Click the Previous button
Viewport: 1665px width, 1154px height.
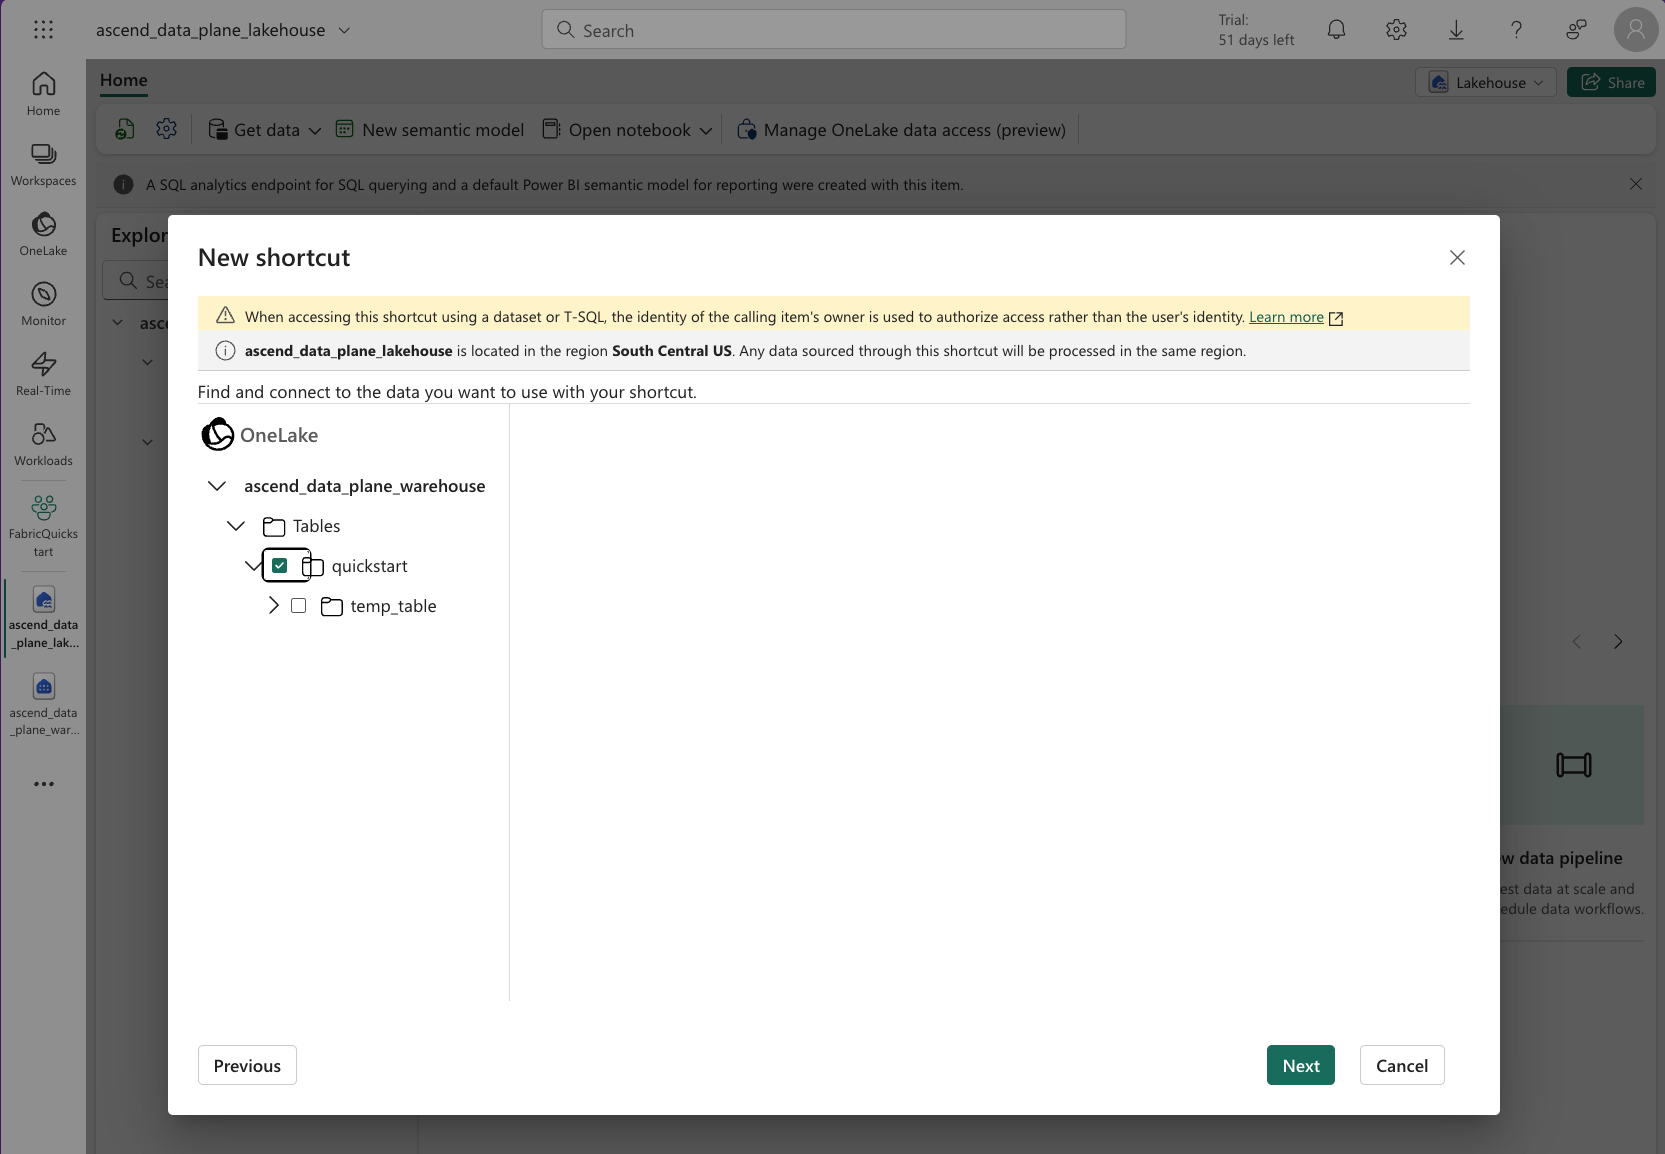247,1065
